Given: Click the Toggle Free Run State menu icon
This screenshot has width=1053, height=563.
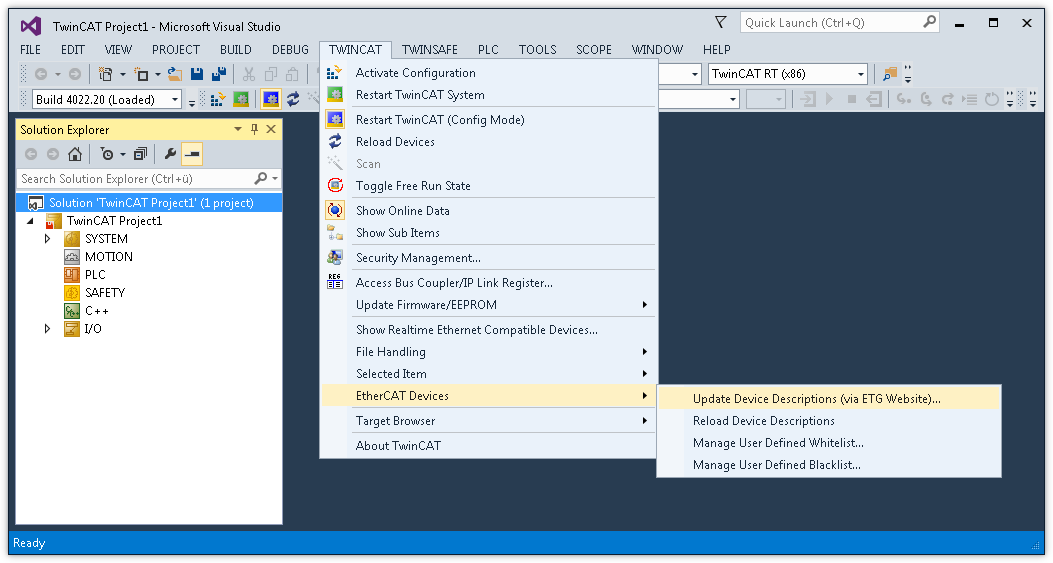Looking at the screenshot, I should pyautogui.click(x=335, y=185).
